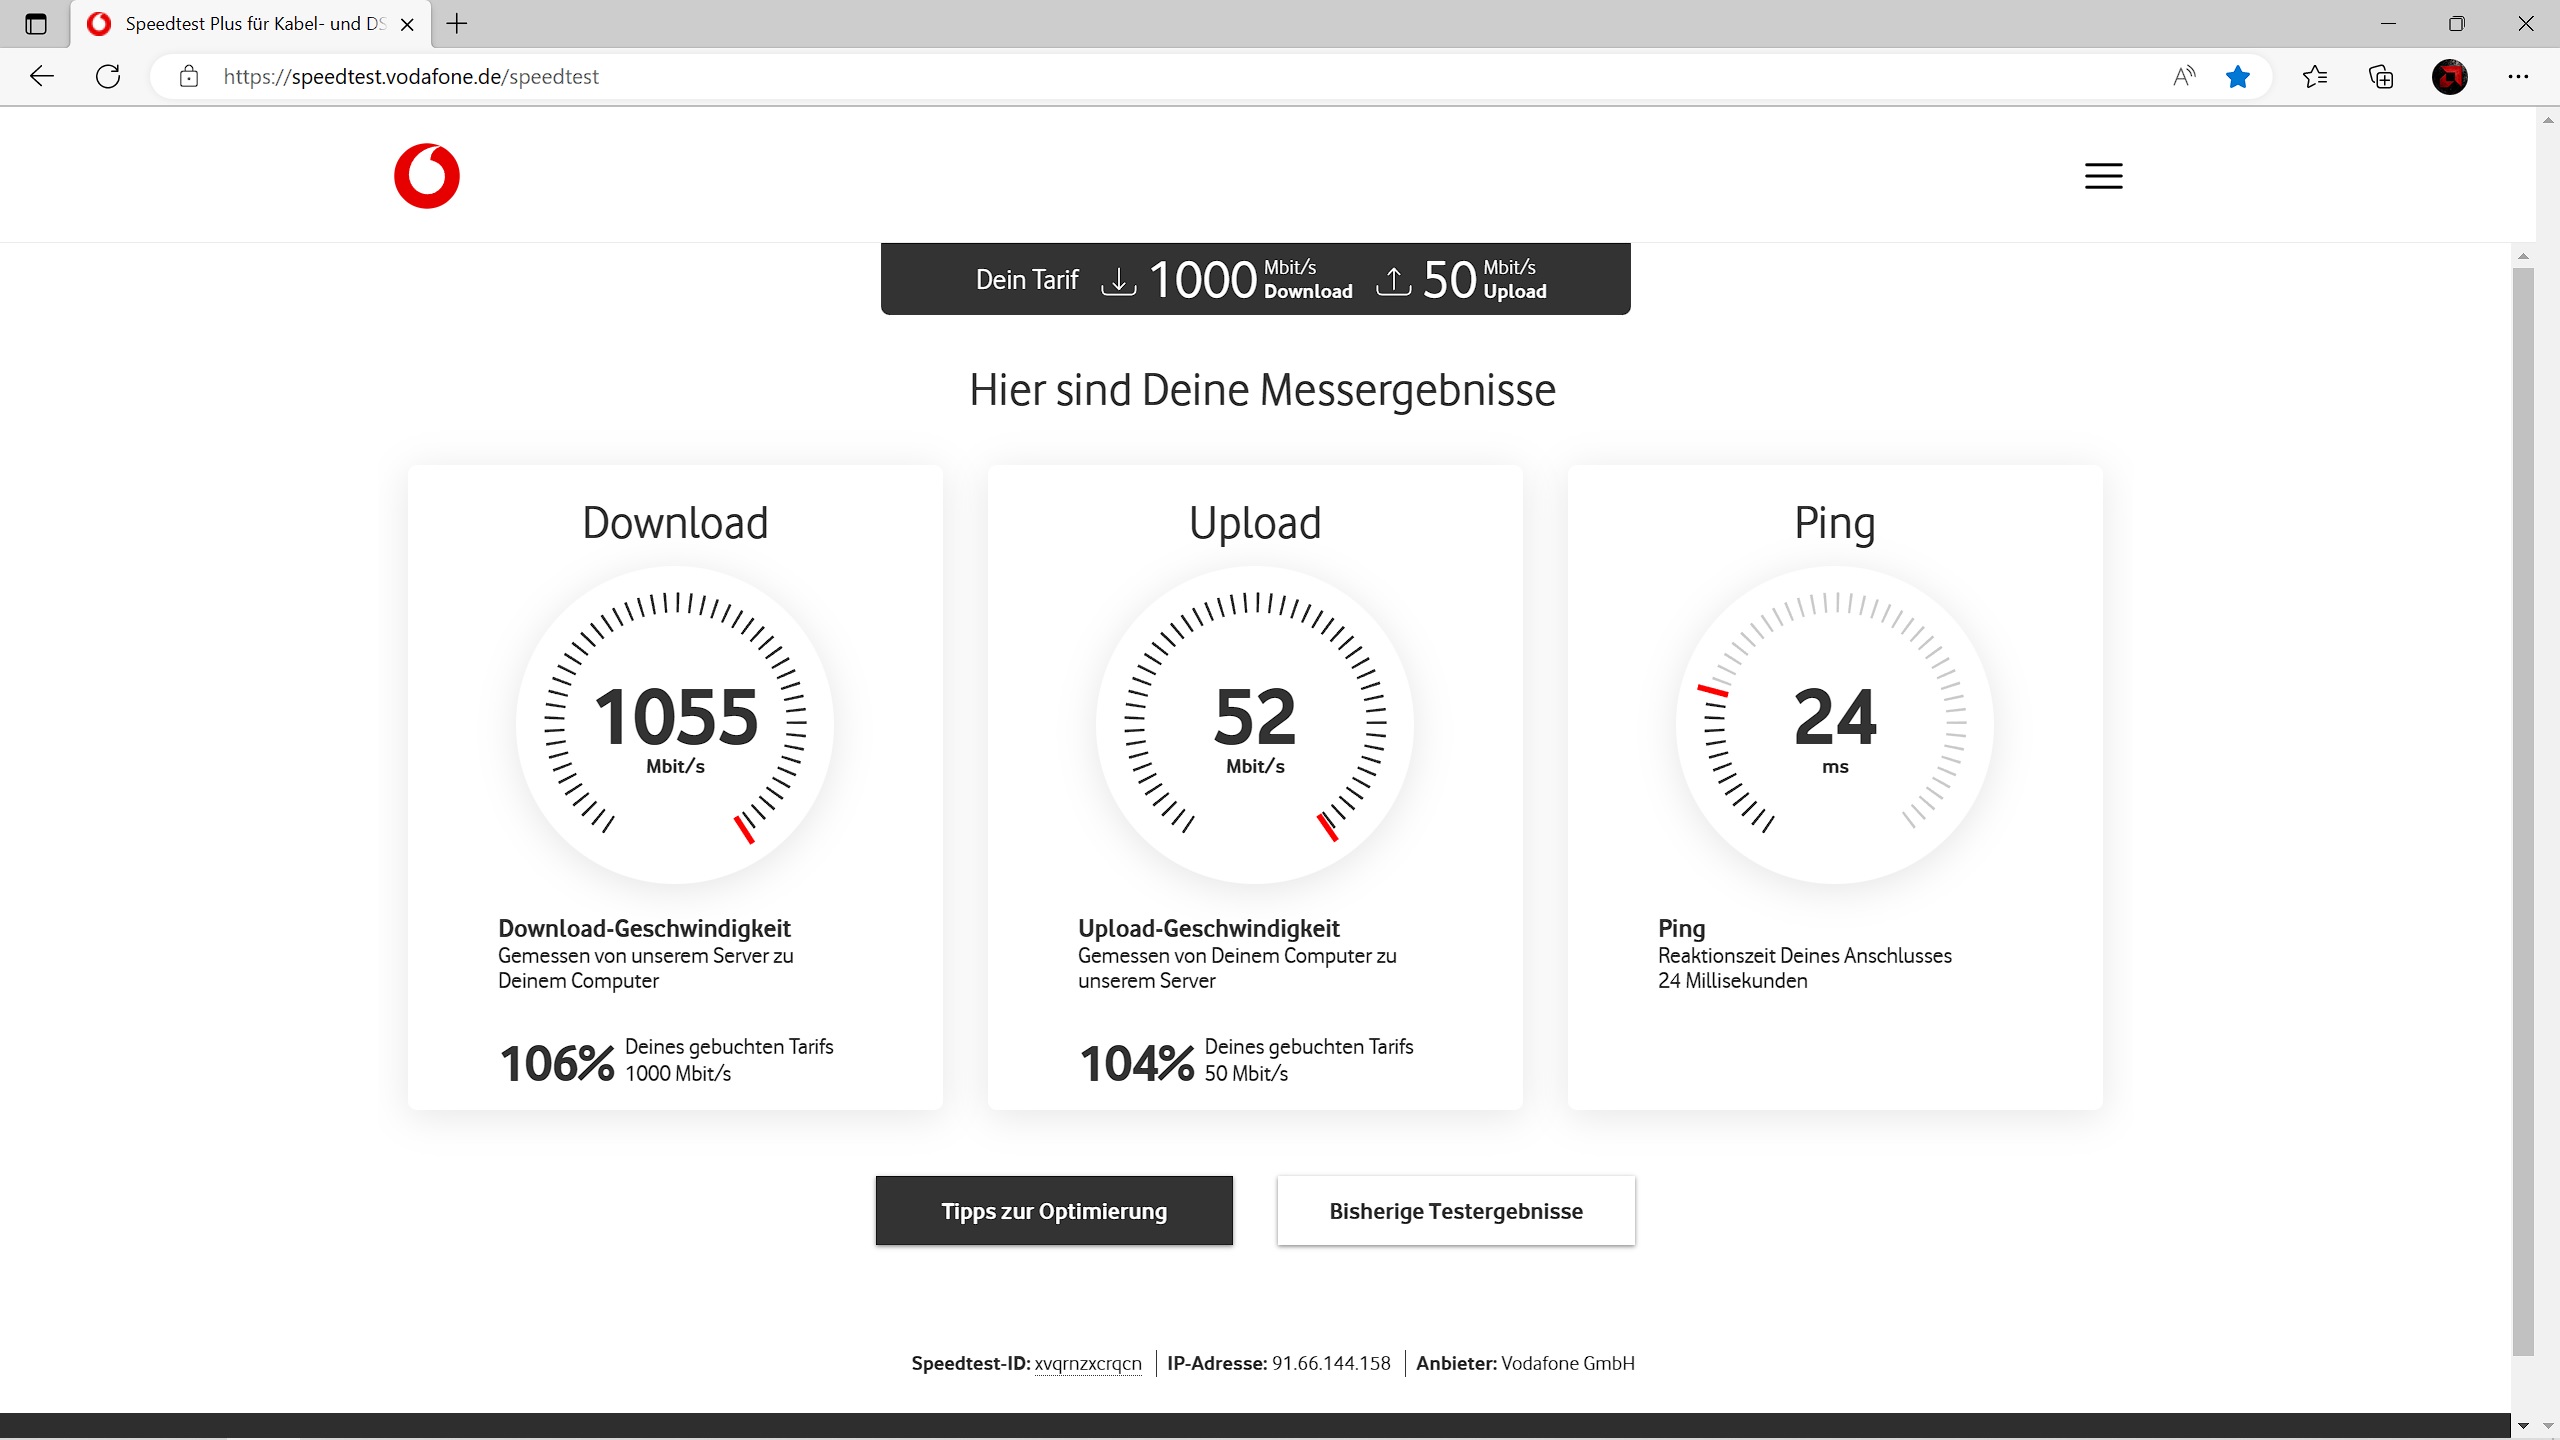This screenshot has width=2560, height=1440.
Task: Refresh the page
Action: 108,76
